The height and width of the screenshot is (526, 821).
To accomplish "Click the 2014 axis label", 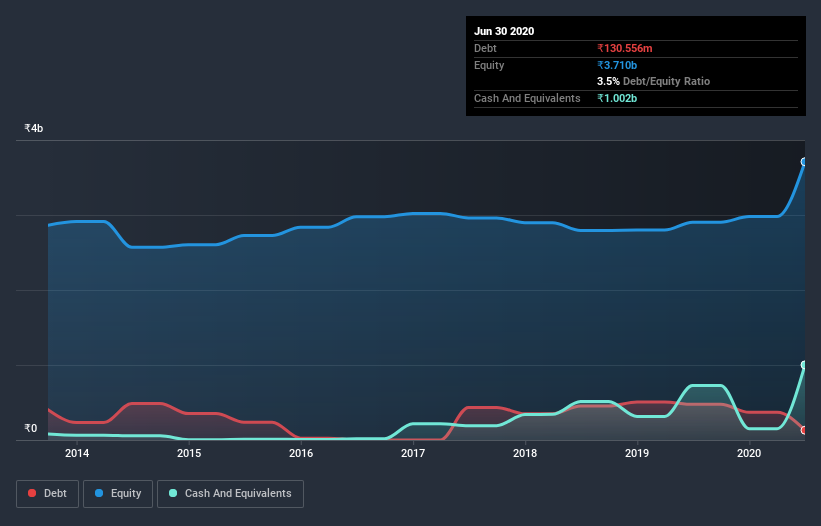I will 77,453.
